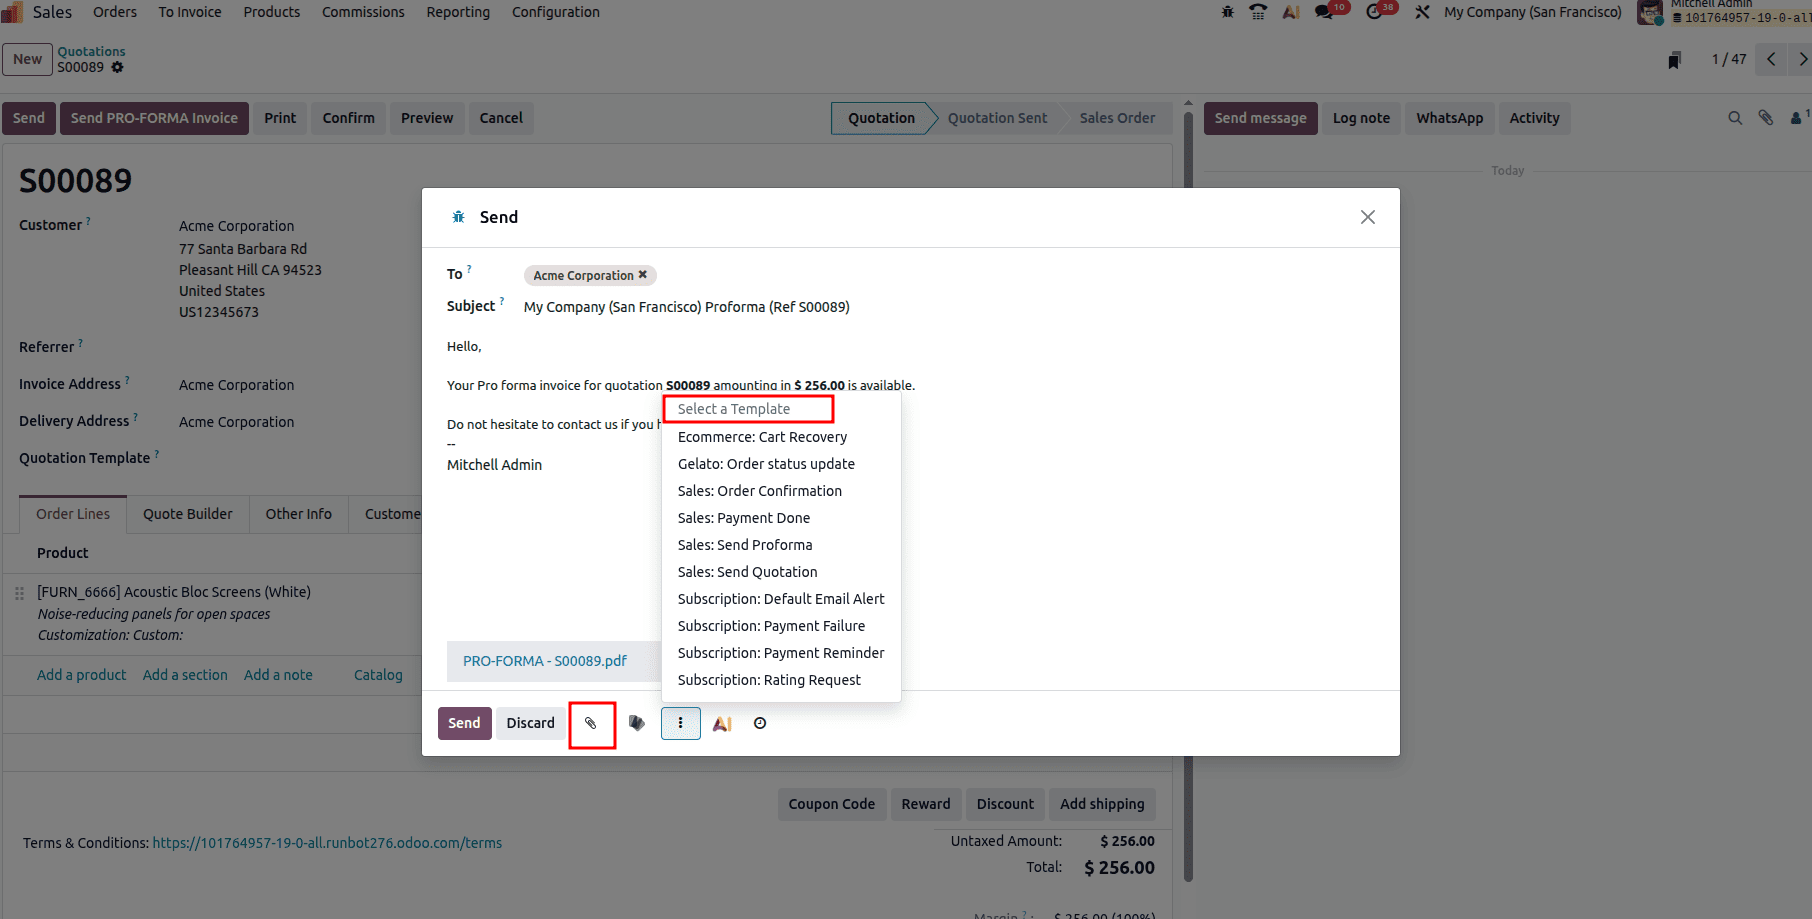Discard the email composition
This screenshot has width=1812, height=919.
pos(530,723)
